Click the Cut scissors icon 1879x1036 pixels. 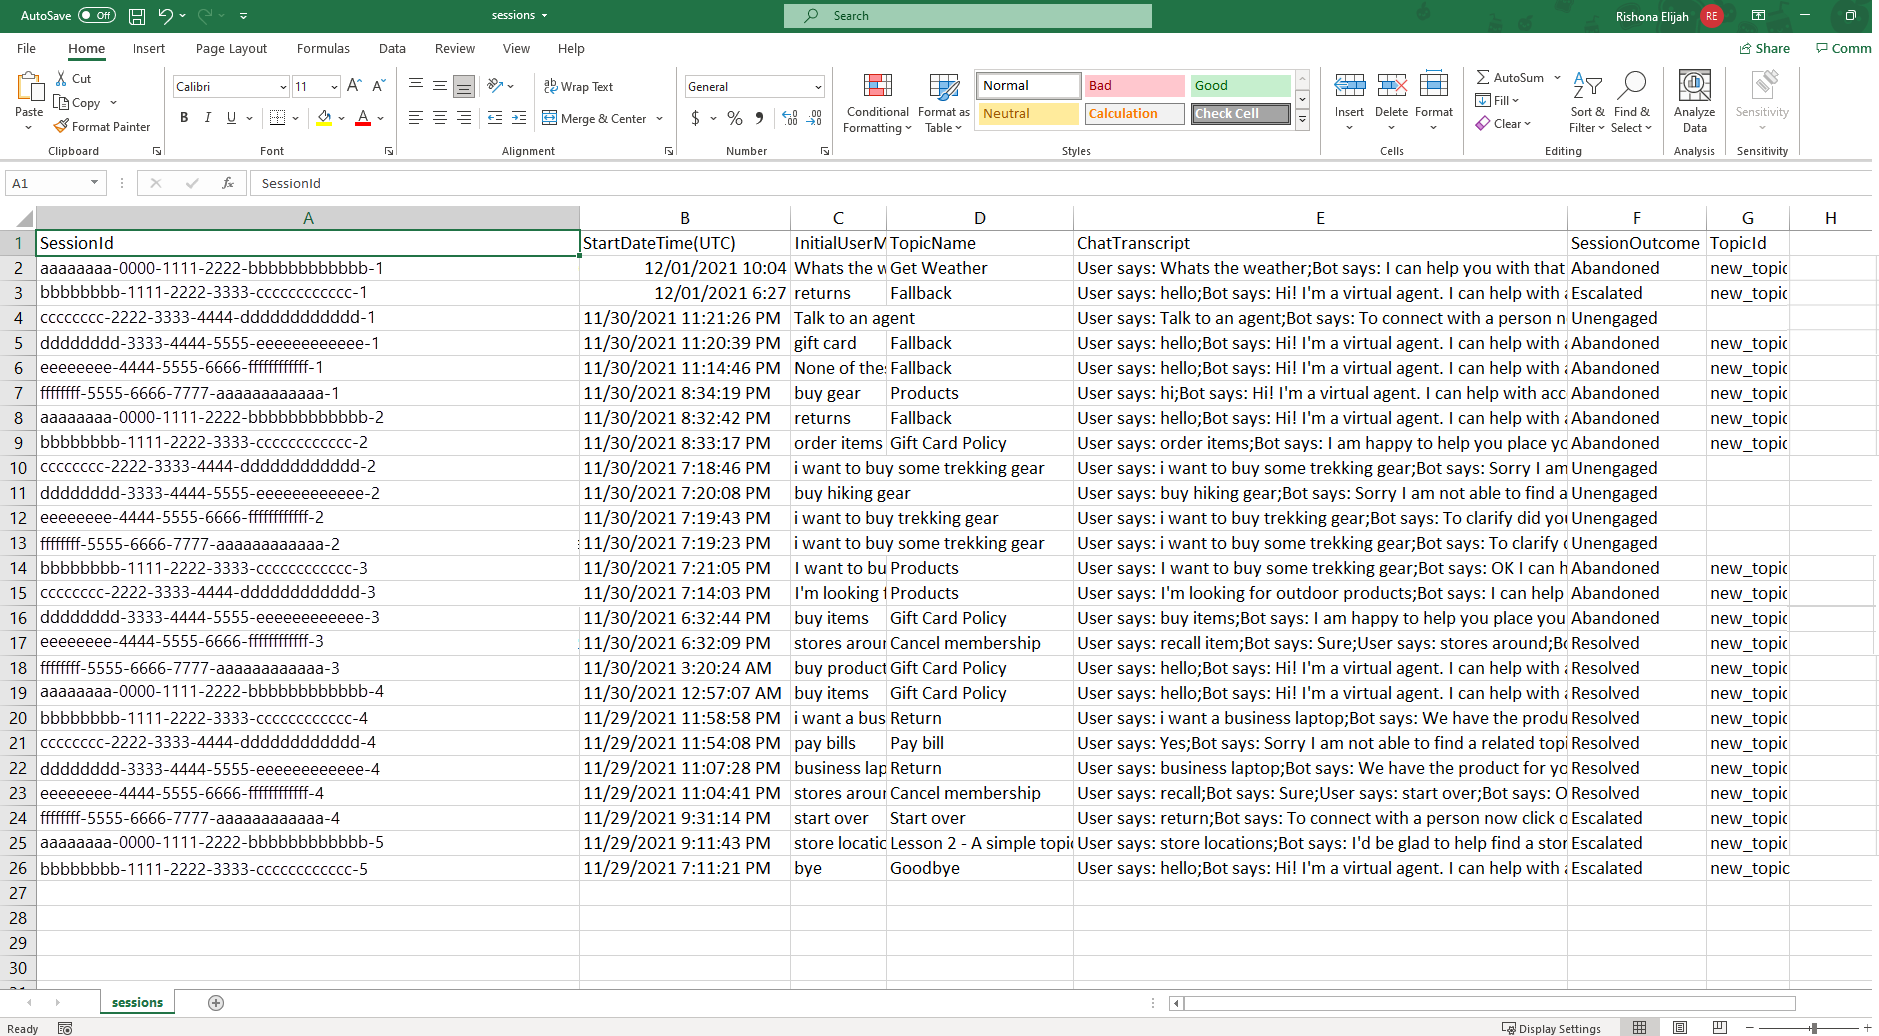click(61, 78)
